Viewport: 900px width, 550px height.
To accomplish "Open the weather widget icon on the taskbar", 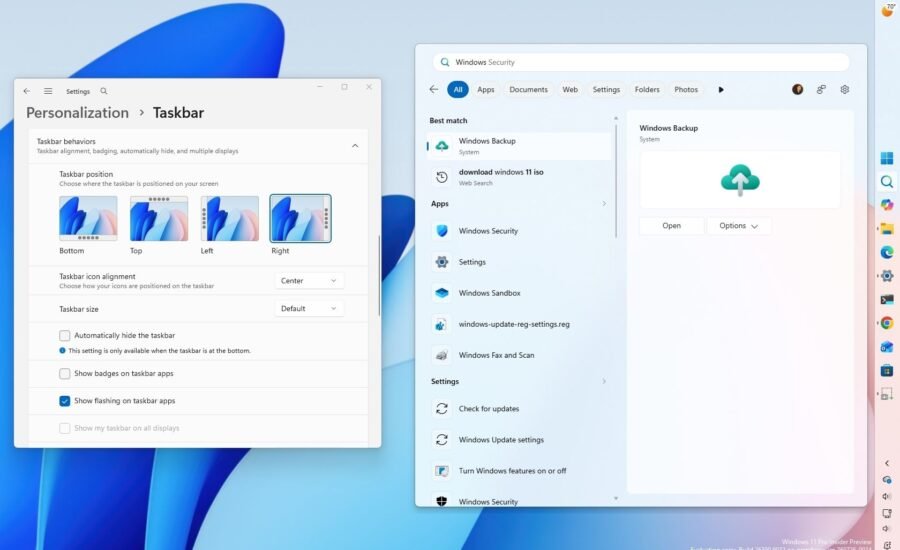I will point(887,10).
